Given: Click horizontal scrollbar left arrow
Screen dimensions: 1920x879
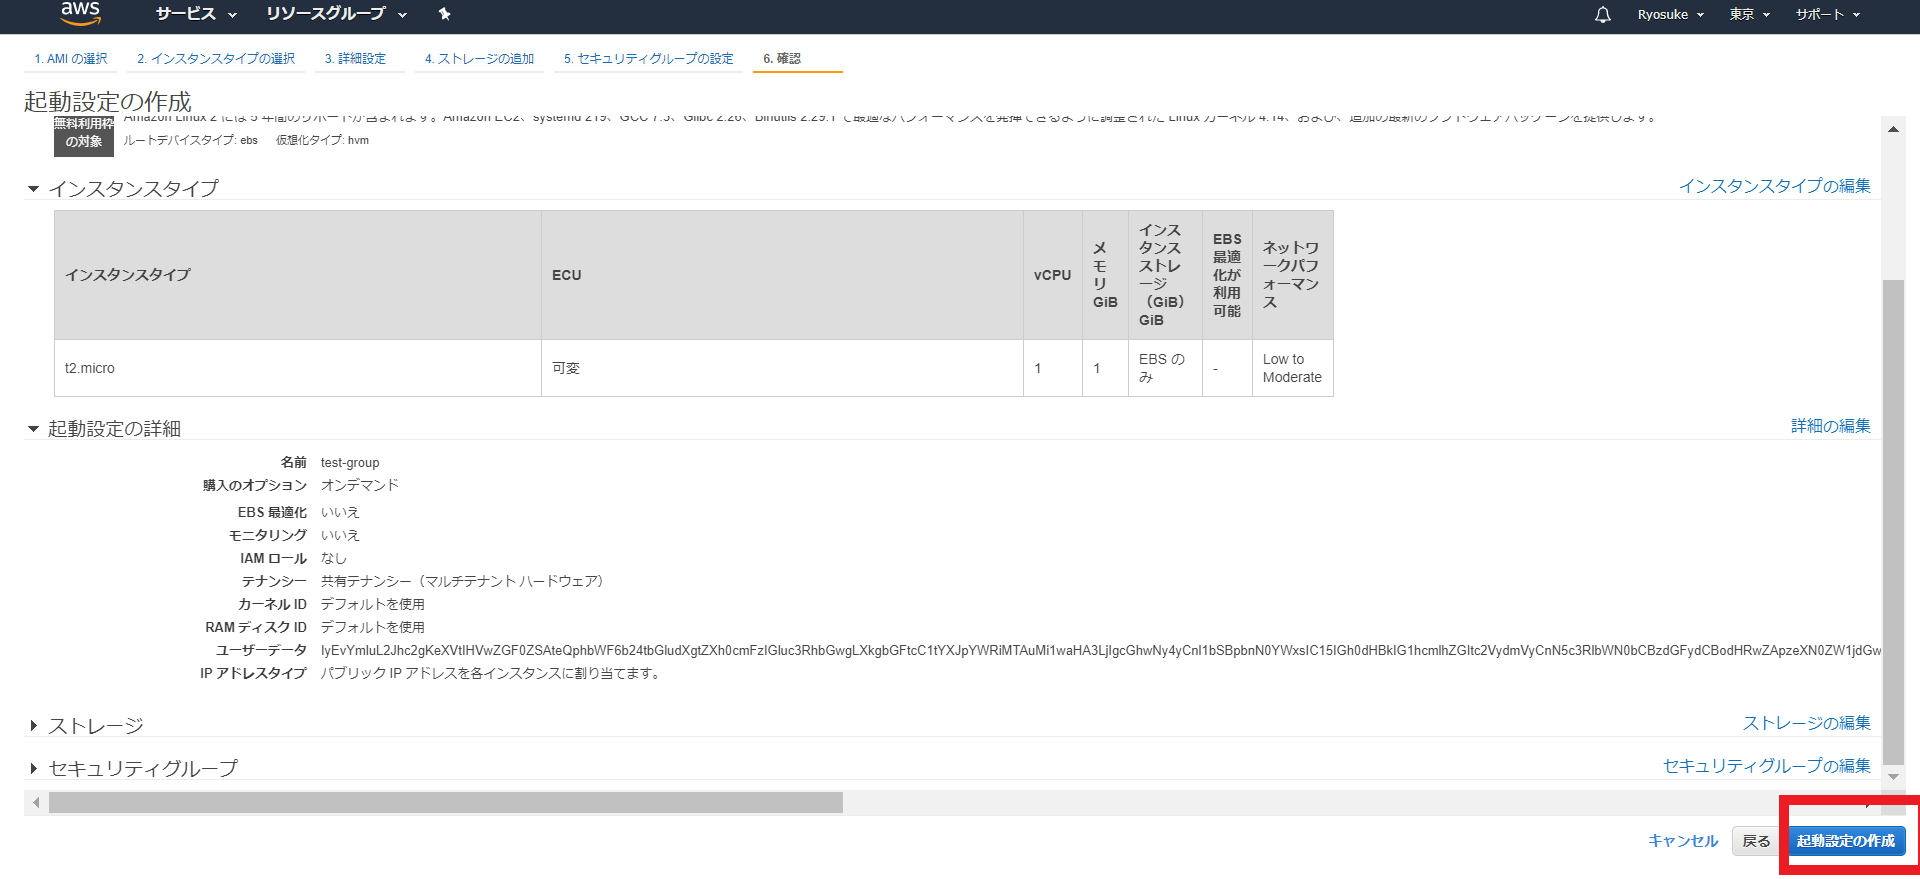Looking at the screenshot, I should coord(36,802).
